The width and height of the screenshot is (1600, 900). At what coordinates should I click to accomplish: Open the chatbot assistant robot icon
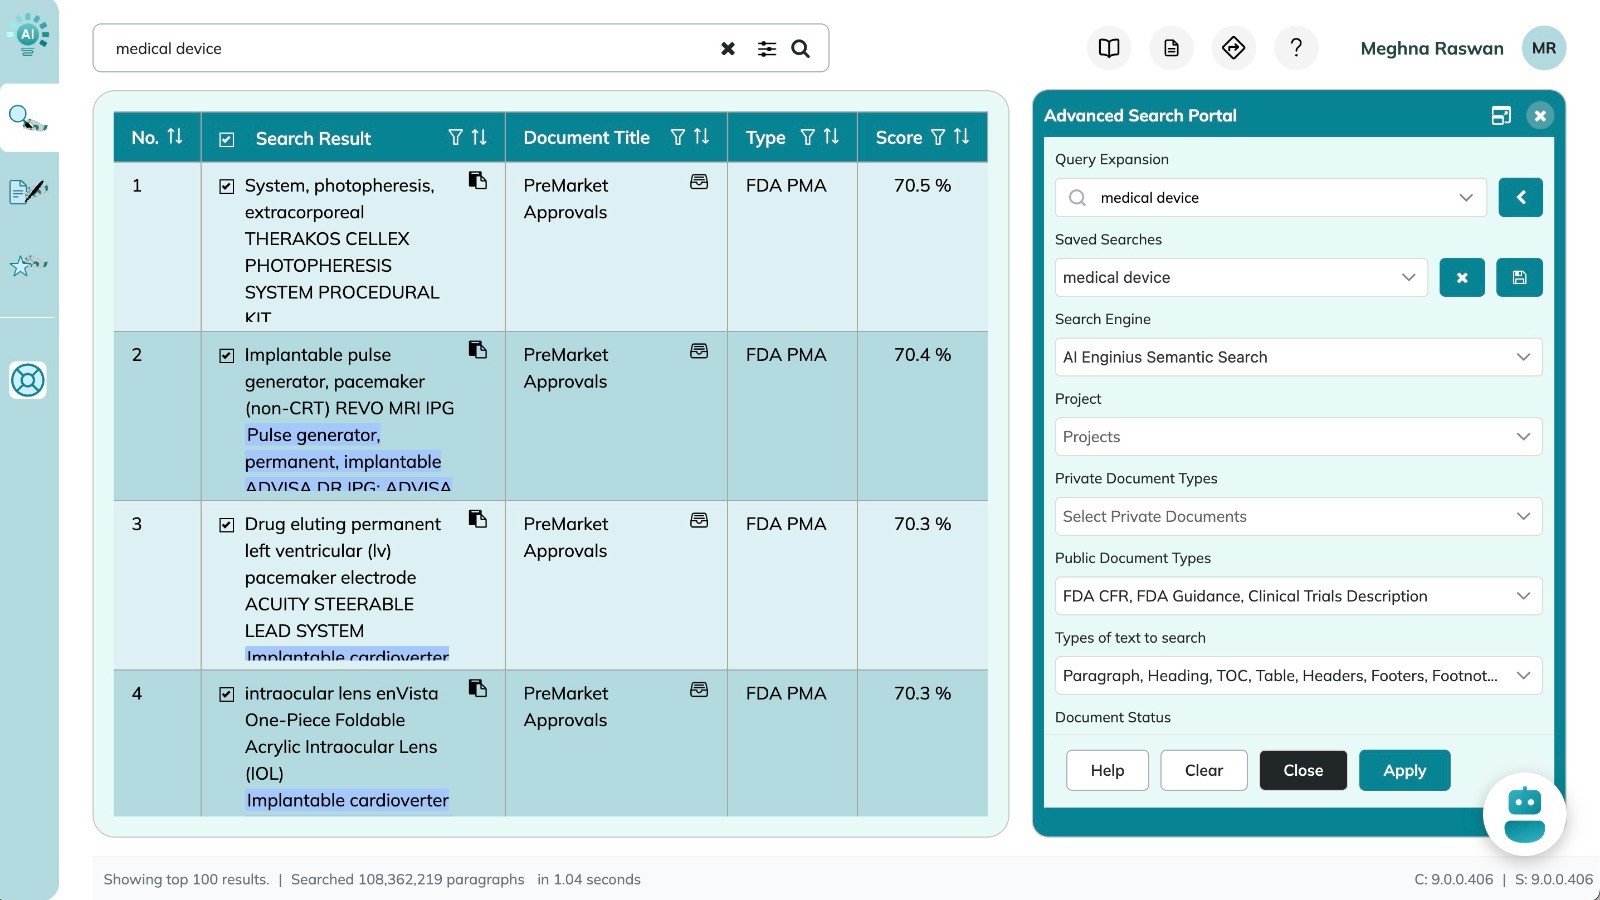click(1524, 814)
